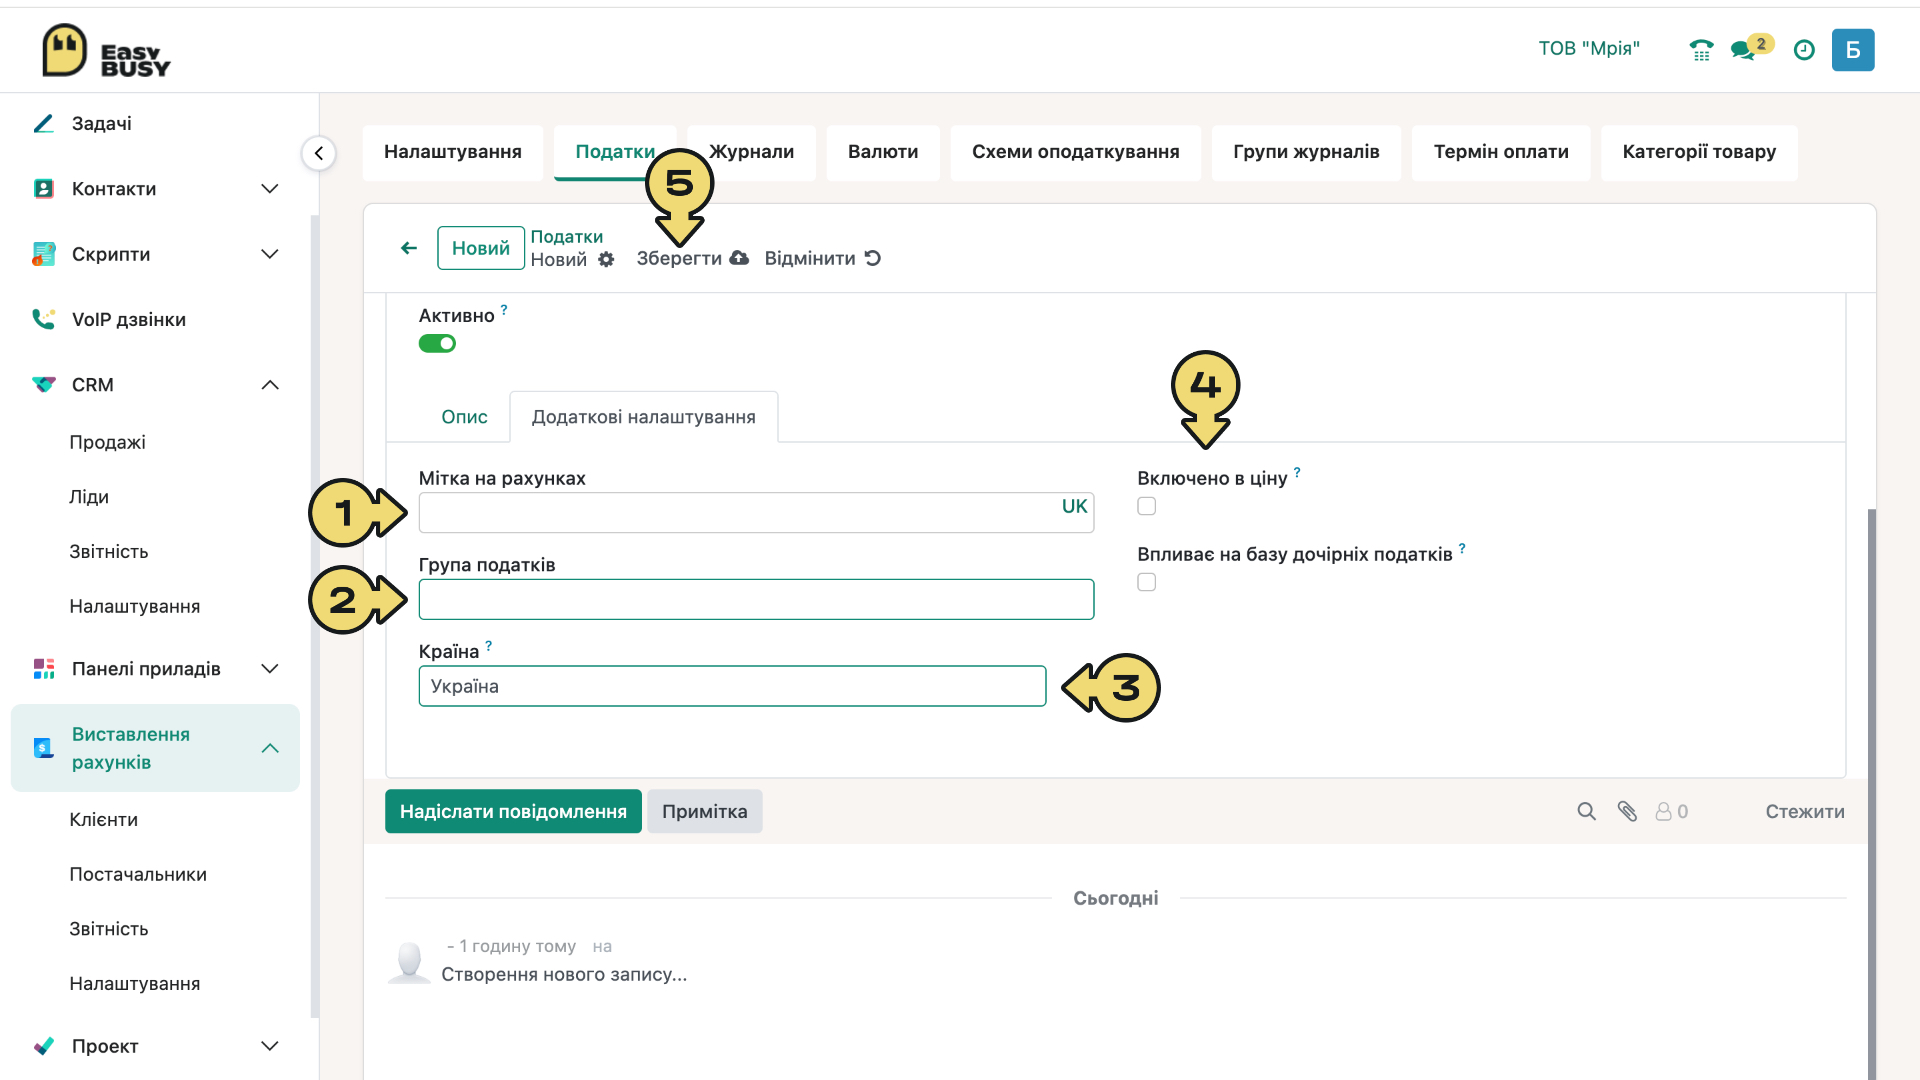Click the Стежити follow link

pyautogui.click(x=1805, y=812)
